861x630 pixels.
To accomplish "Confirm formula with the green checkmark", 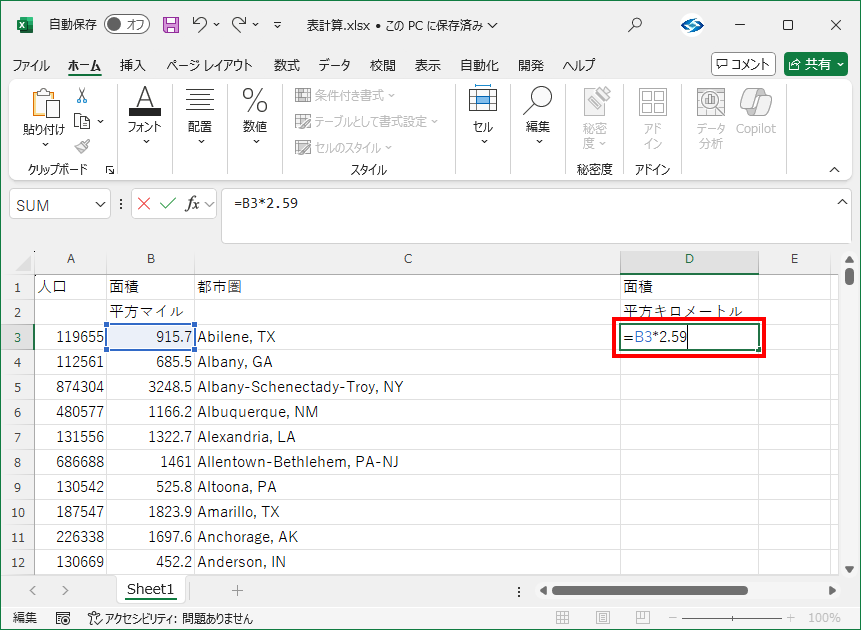I will point(167,204).
